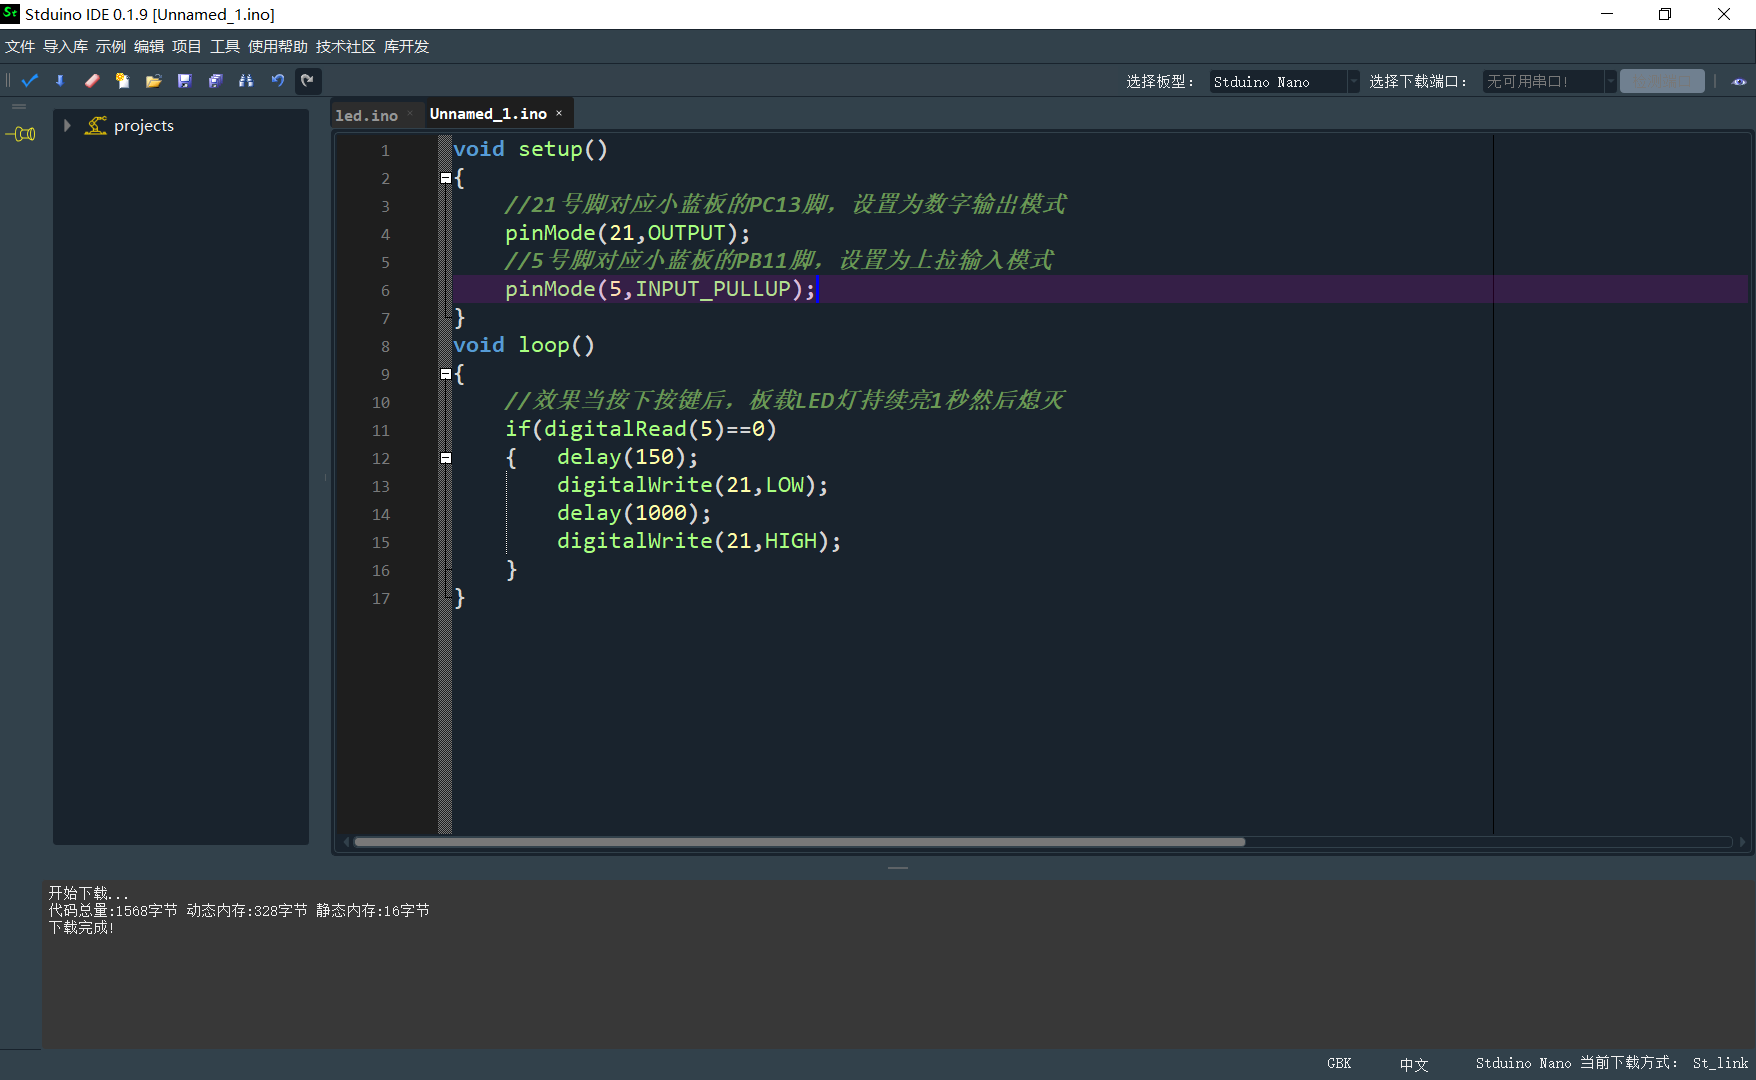Click the delay(150); code line
1756x1080 pixels.
[x=627, y=457]
